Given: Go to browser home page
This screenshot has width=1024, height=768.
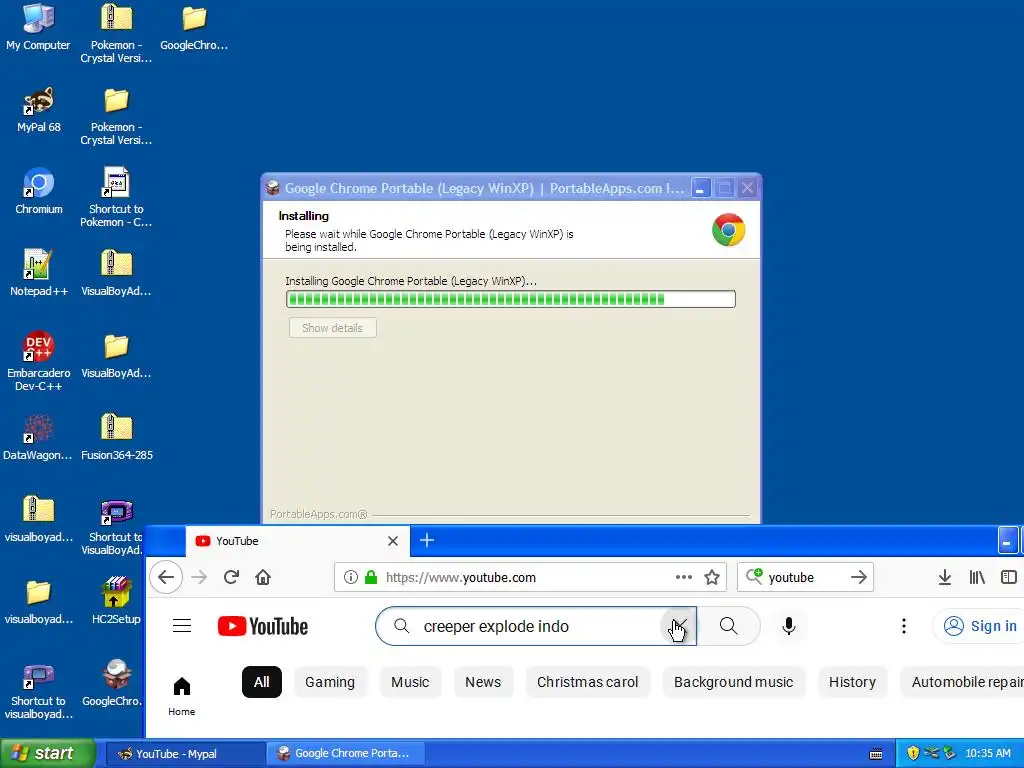Looking at the screenshot, I should (x=263, y=577).
